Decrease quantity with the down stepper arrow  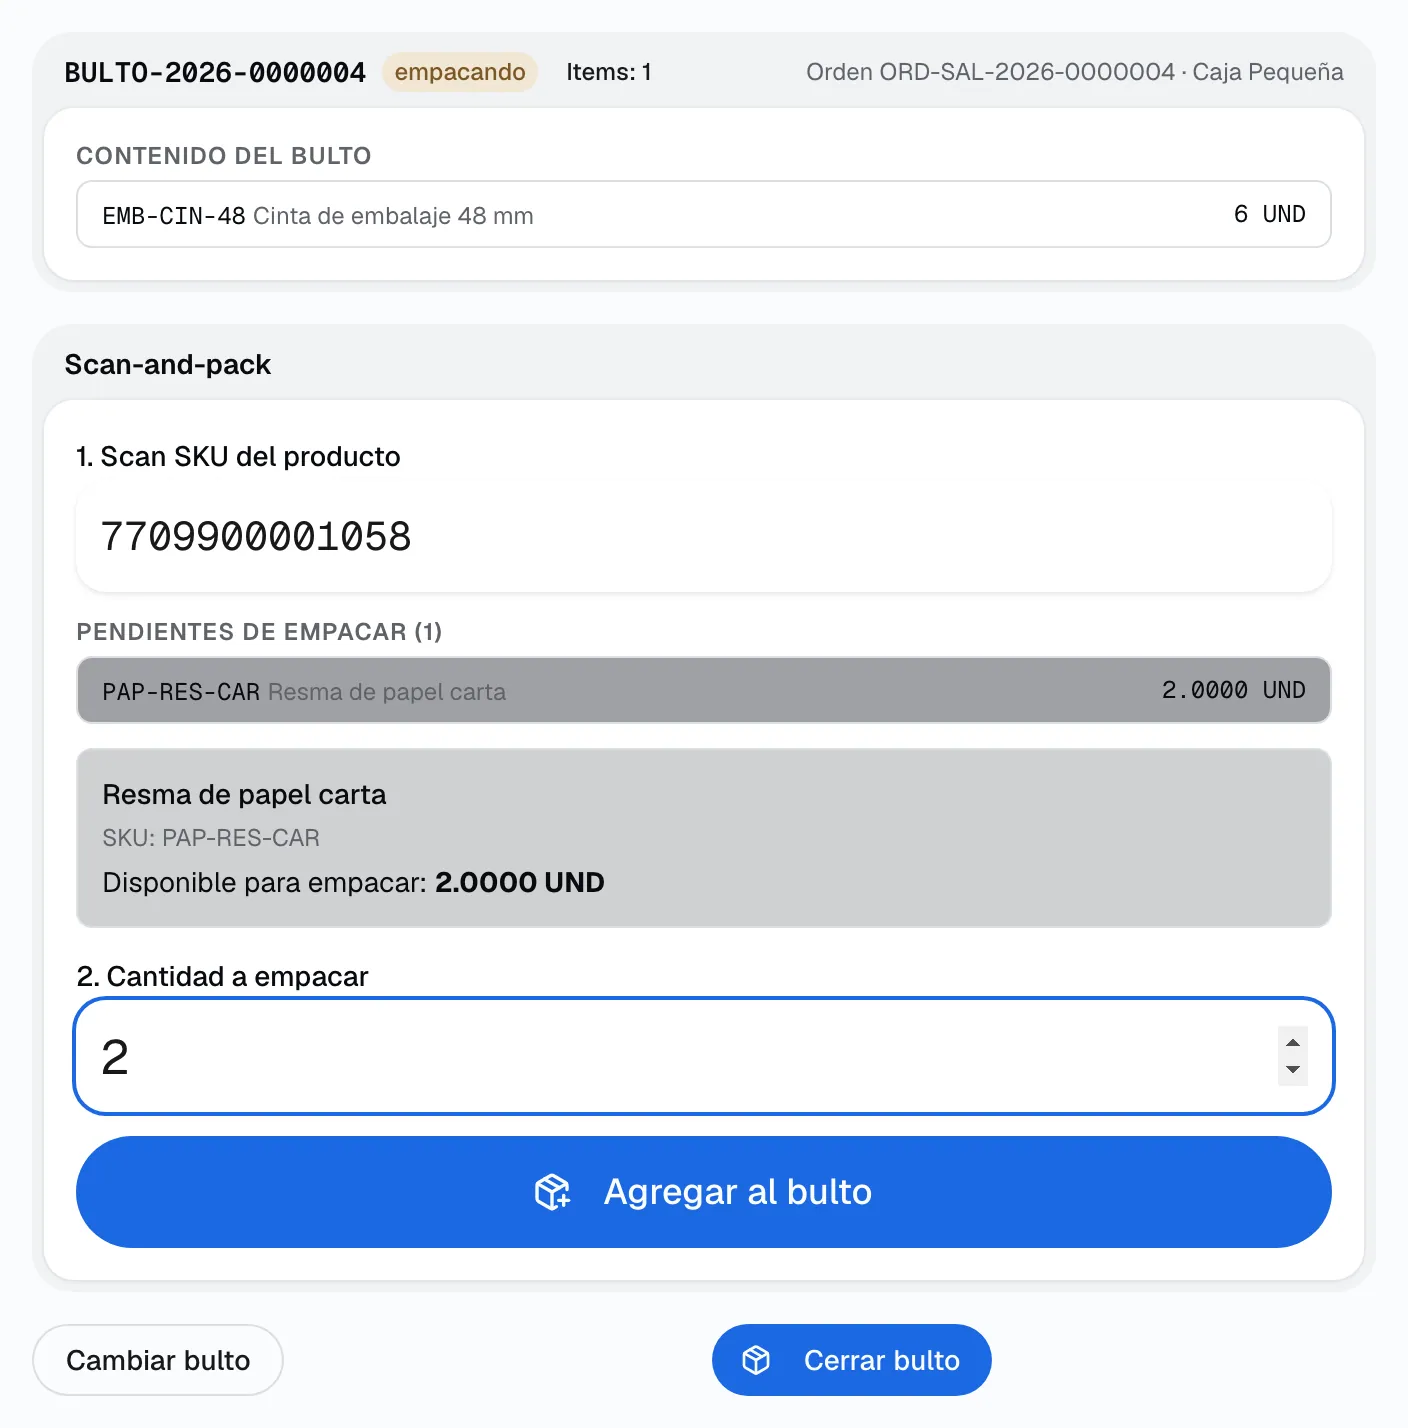pos(1293,1070)
